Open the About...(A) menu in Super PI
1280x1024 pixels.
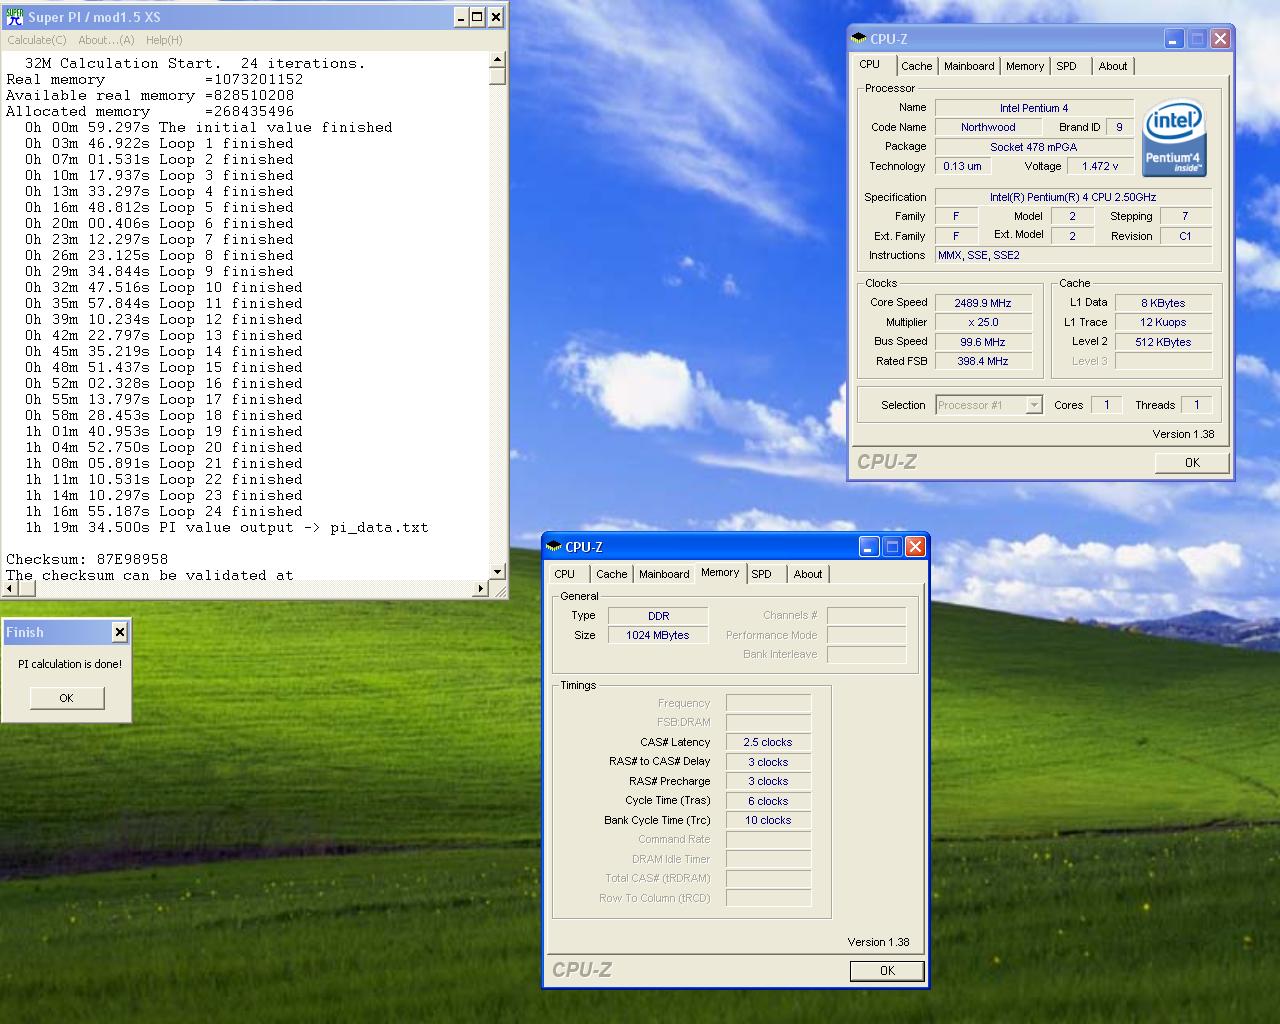[106, 40]
